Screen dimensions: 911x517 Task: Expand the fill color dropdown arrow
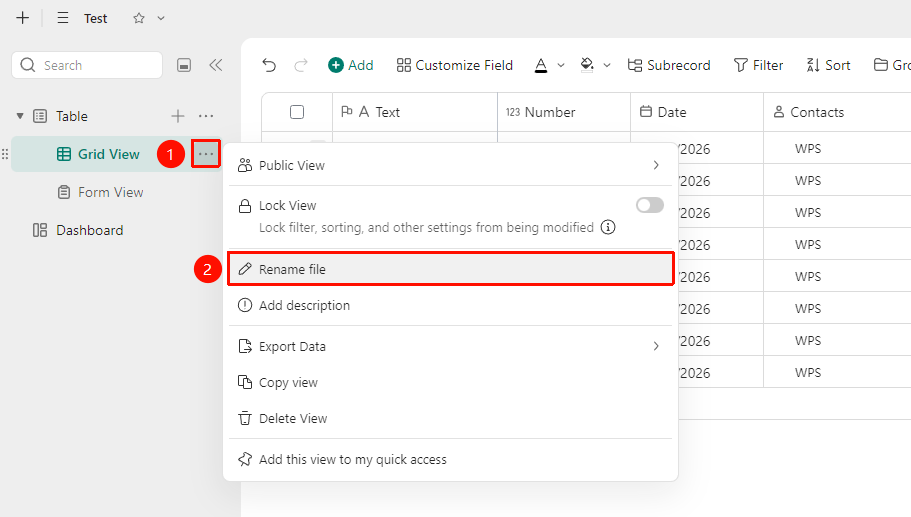coord(607,65)
